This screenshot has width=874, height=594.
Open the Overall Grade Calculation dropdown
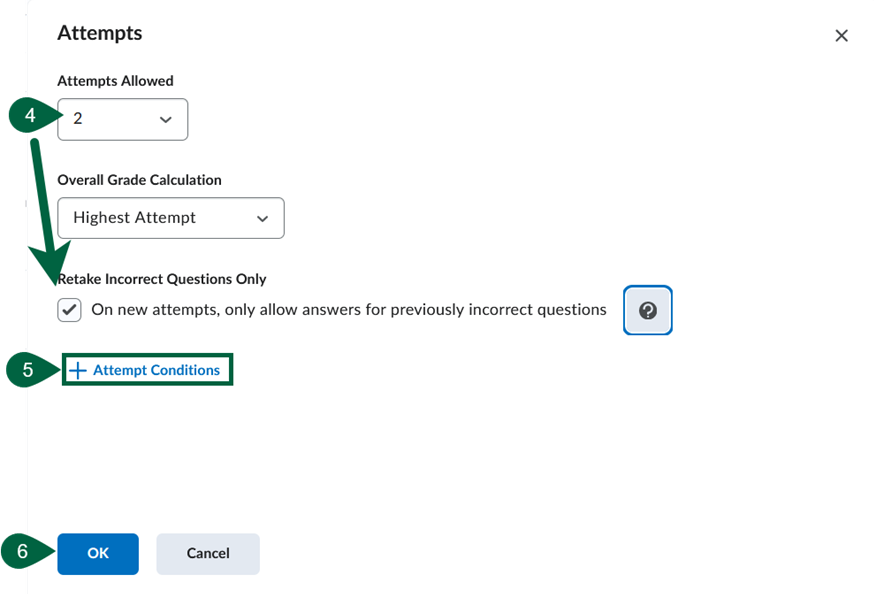(x=170, y=218)
